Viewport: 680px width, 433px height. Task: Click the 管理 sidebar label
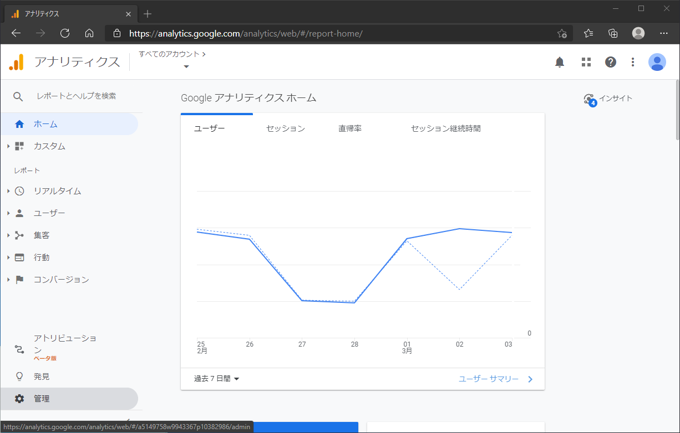(42, 398)
